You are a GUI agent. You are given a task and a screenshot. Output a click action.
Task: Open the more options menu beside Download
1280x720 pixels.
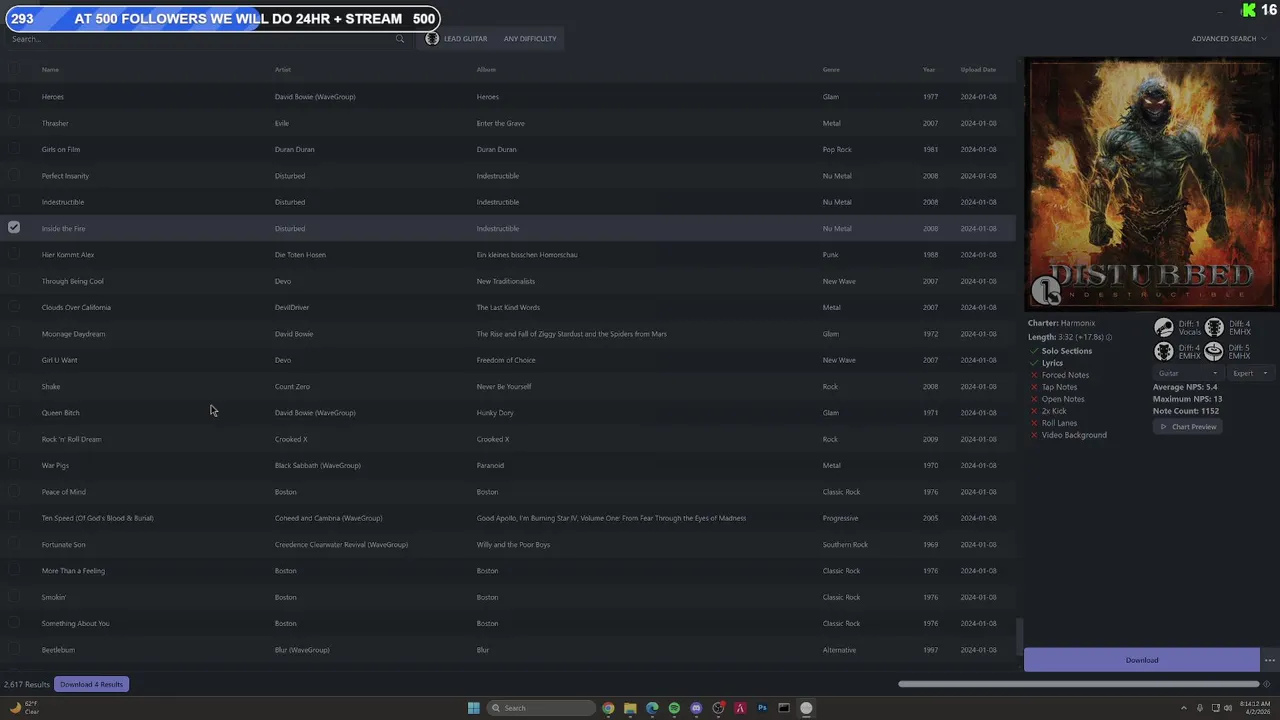(1269, 660)
